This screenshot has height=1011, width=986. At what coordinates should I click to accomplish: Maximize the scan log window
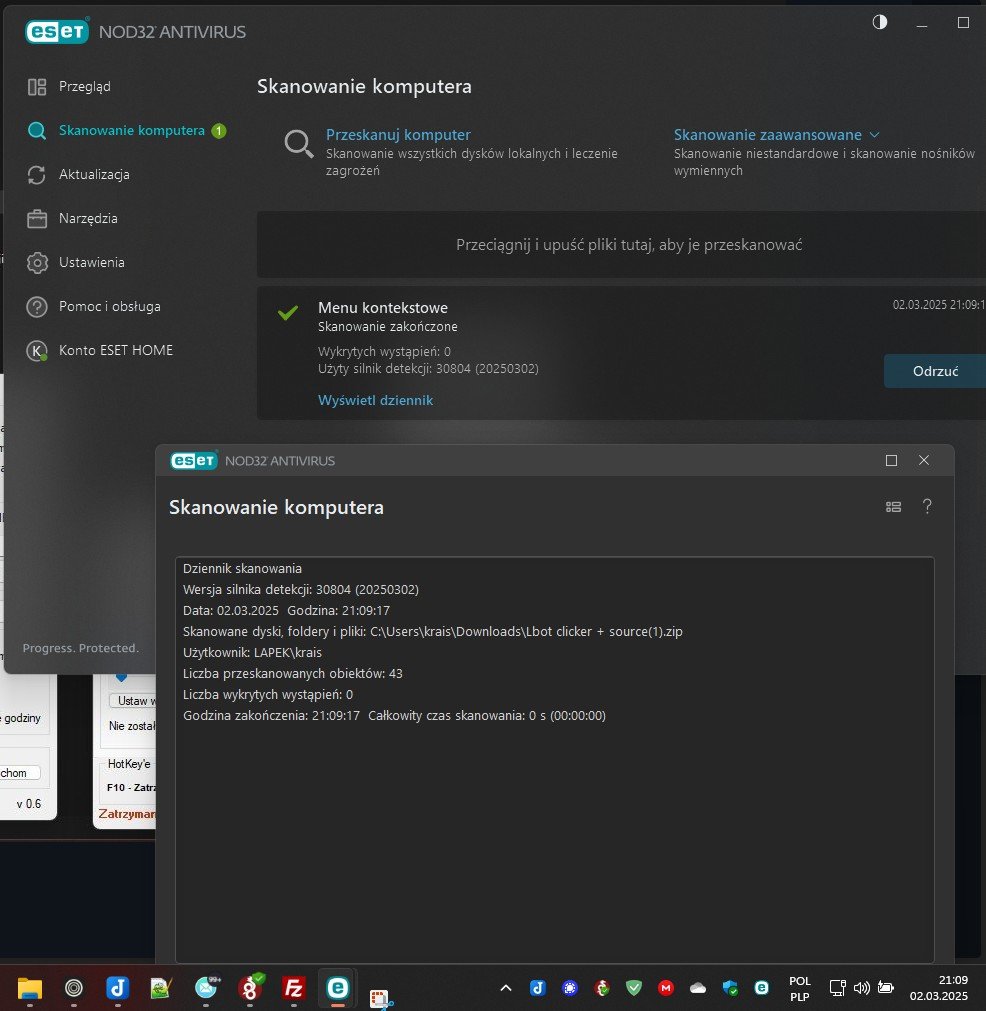(891, 461)
